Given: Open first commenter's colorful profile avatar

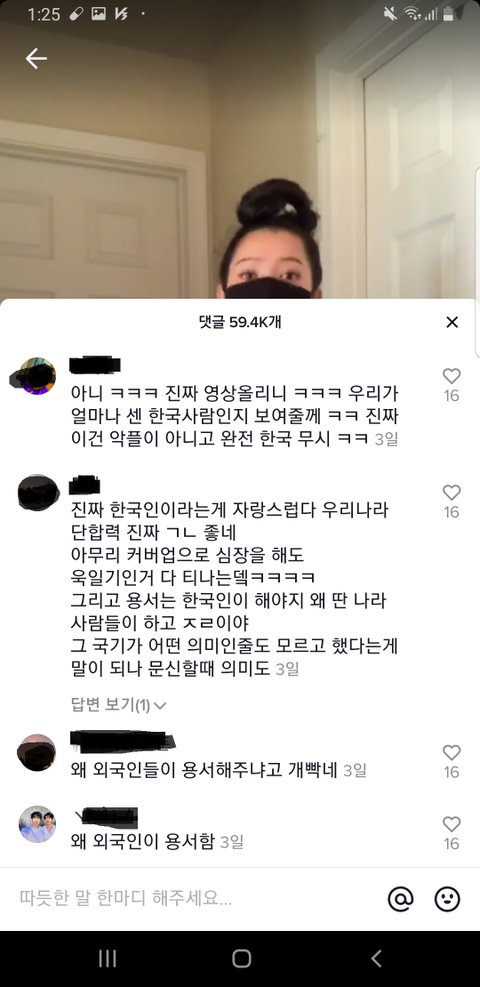Looking at the screenshot, I should point(37,376).
